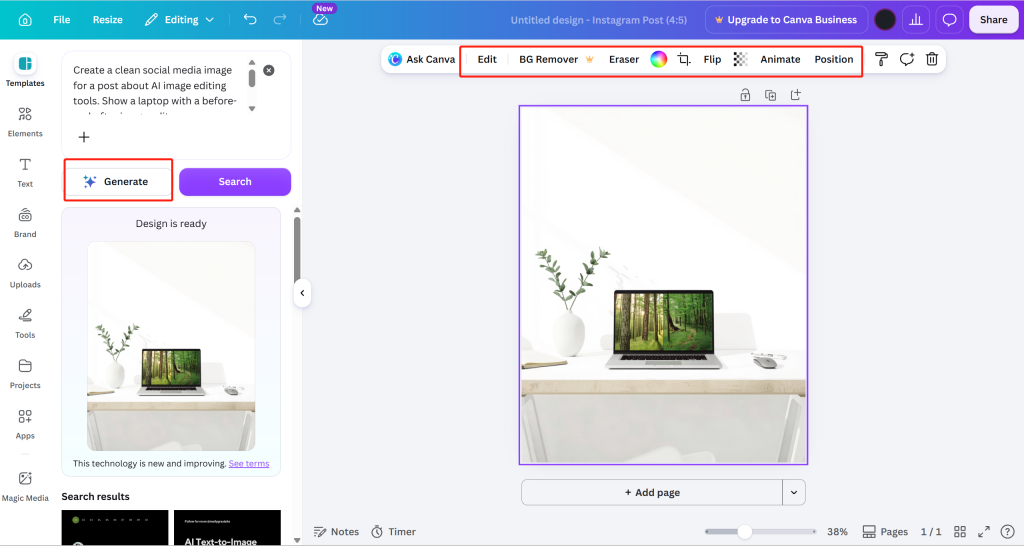Image resolution: width=1024 pixels, height=546 pixels.
Task: Open the Magic Media panel
Action: [25, 487]
